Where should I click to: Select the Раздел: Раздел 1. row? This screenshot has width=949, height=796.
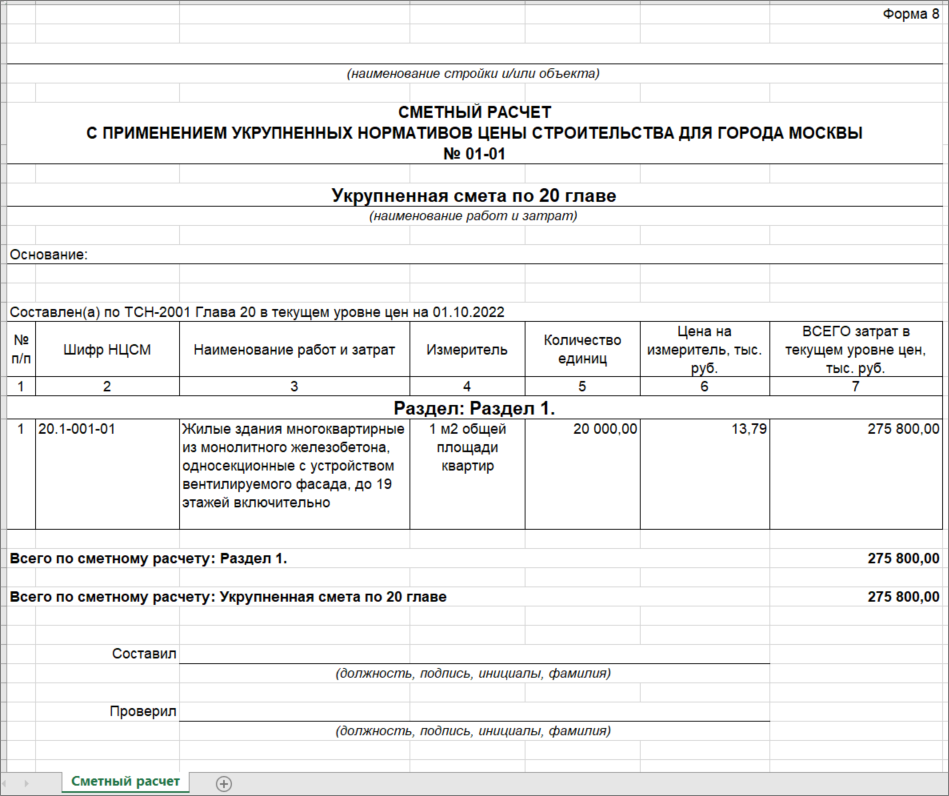474,408
